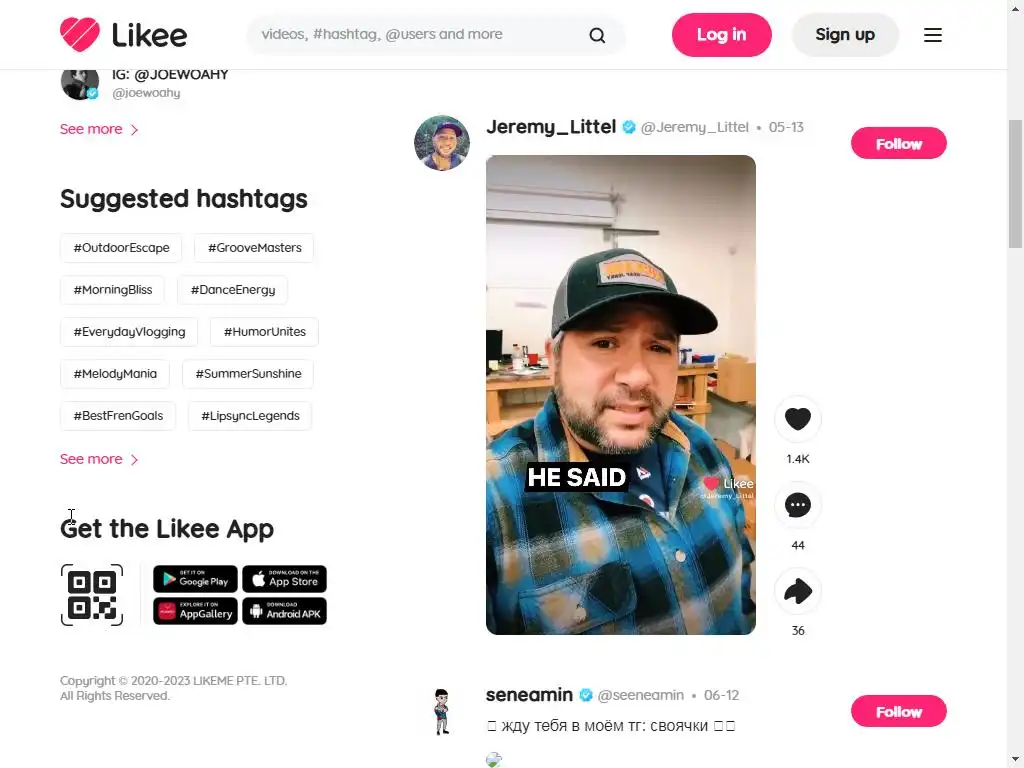
Task: Click the search magnifier icon
Action: pos(597,35)
